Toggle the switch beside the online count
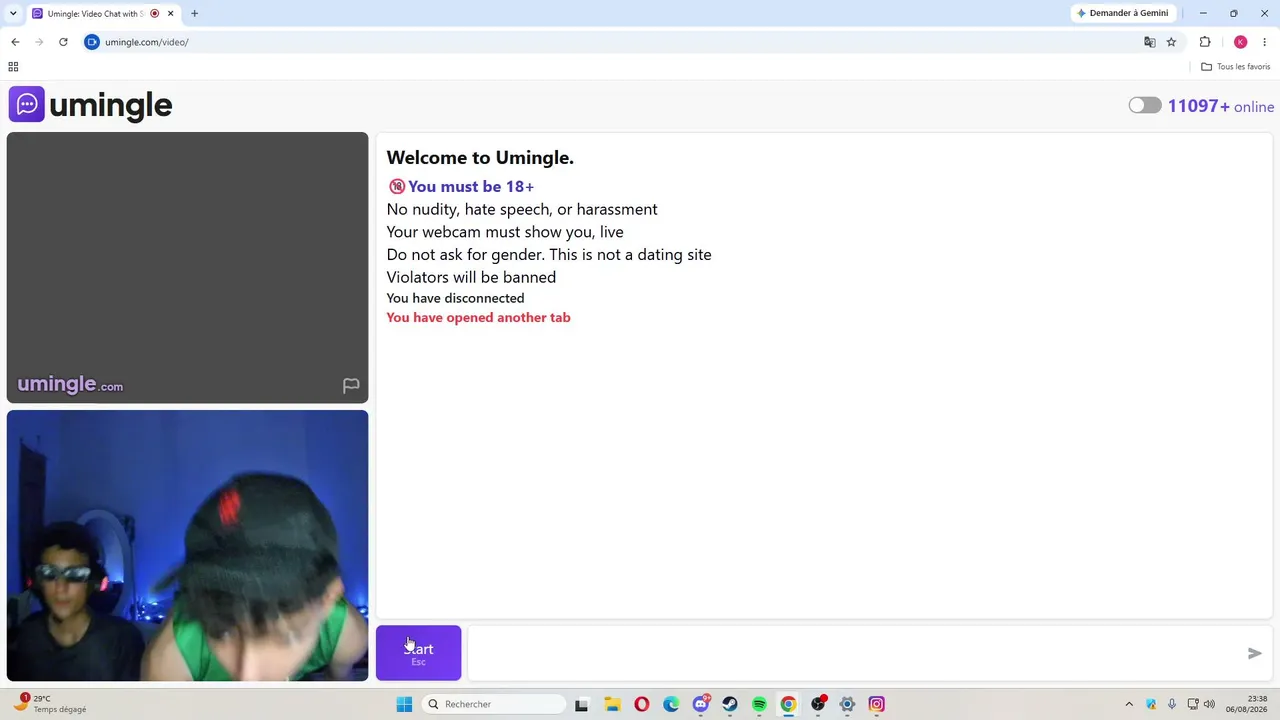Viewport: 1280px width, 720px height. point(1145,106)
